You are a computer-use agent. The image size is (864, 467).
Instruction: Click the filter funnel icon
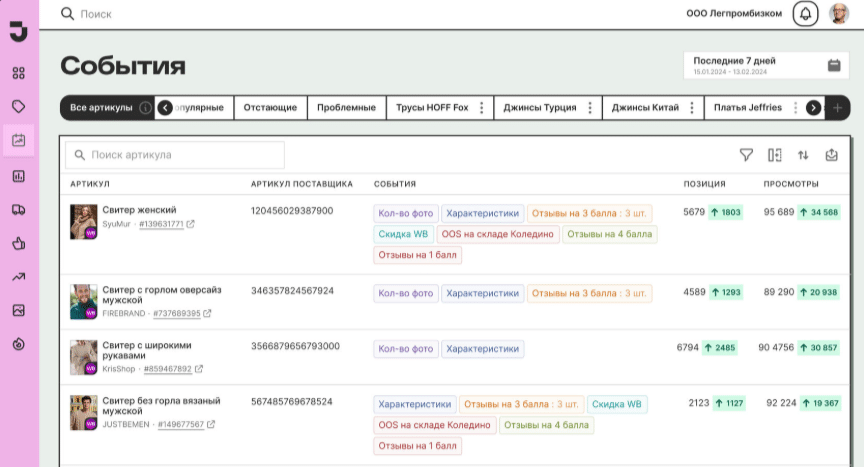click(x=746, y=155)
